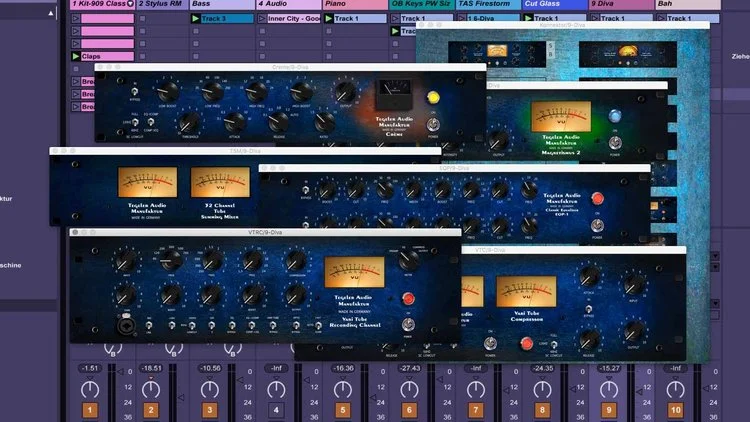The height and width of the screenshot is (422, 750).
Task: Click the blue lamp on Magnetismus 2
Action: (x=615, y=116)
